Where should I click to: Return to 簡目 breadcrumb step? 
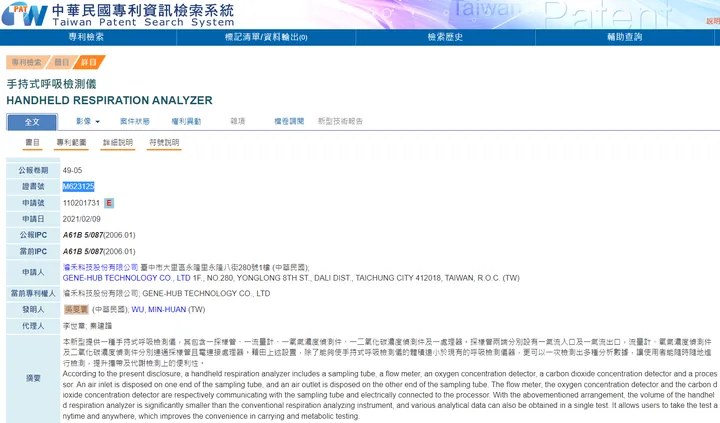(x=61, y=62)
